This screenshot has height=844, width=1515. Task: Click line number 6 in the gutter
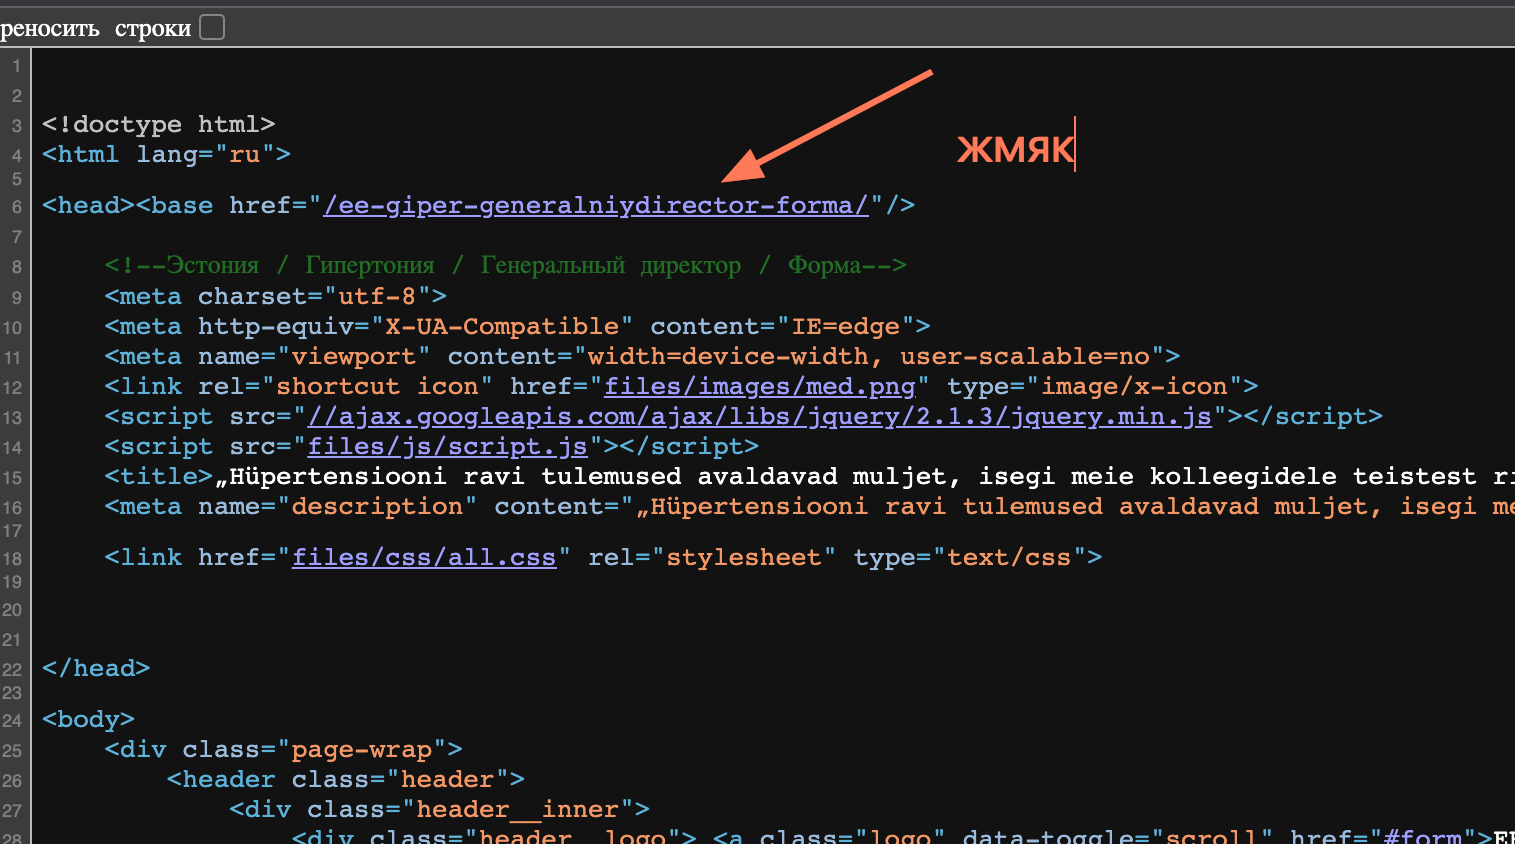pos(17,207)
